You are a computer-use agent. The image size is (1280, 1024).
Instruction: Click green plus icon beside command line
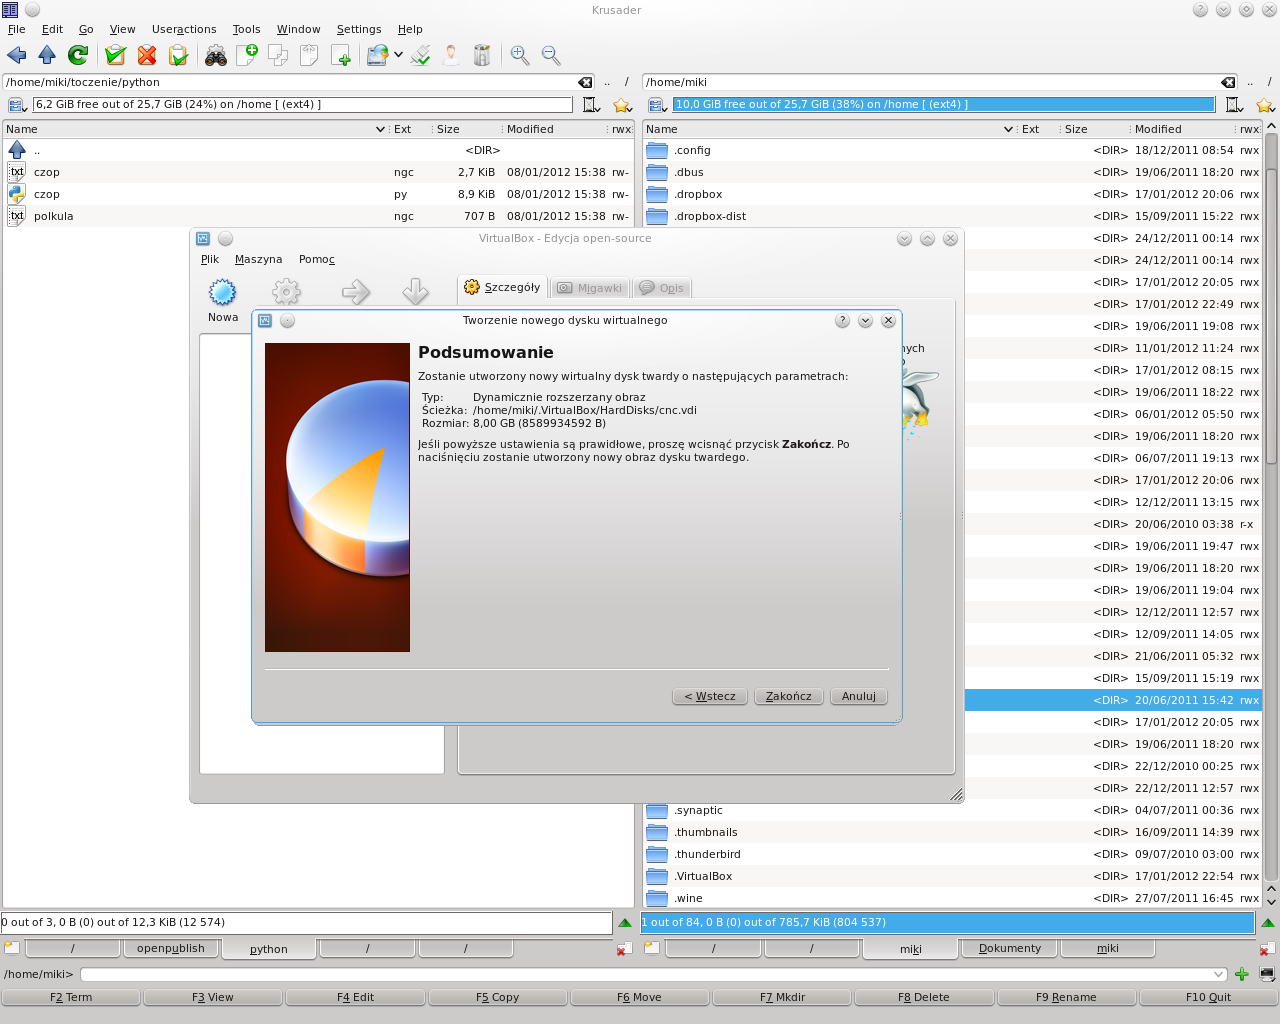1242,974
